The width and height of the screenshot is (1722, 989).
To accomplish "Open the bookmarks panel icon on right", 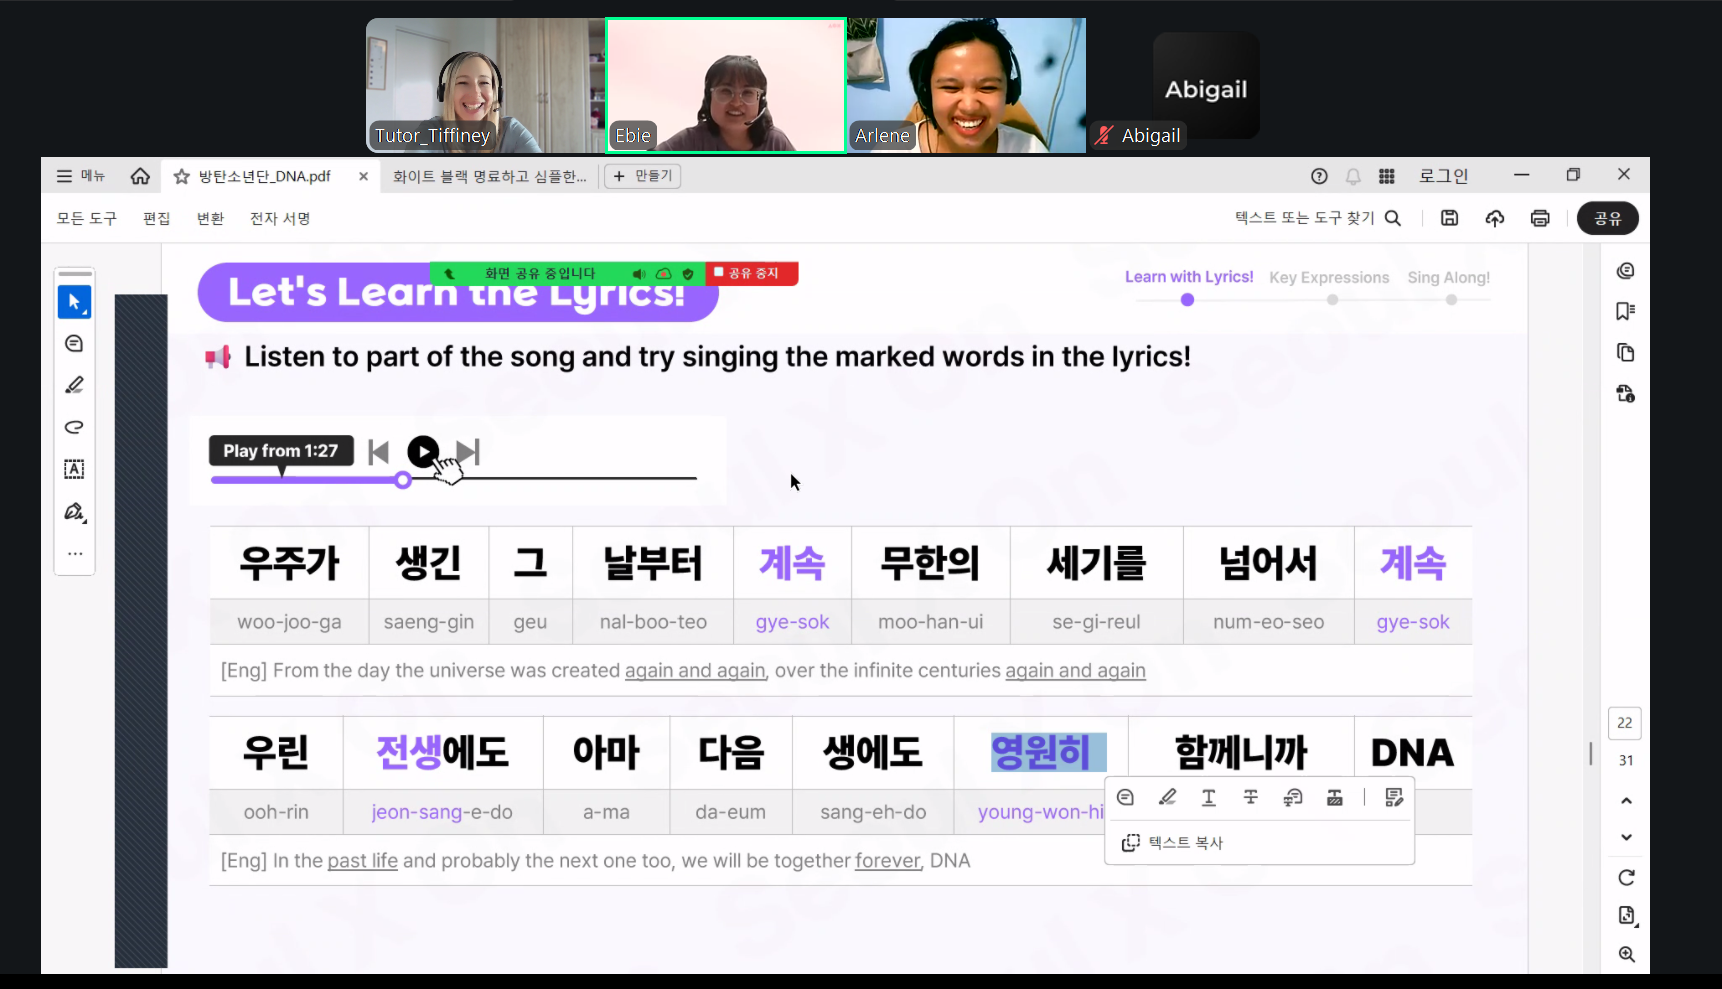I will click(x=1626, y=312).
